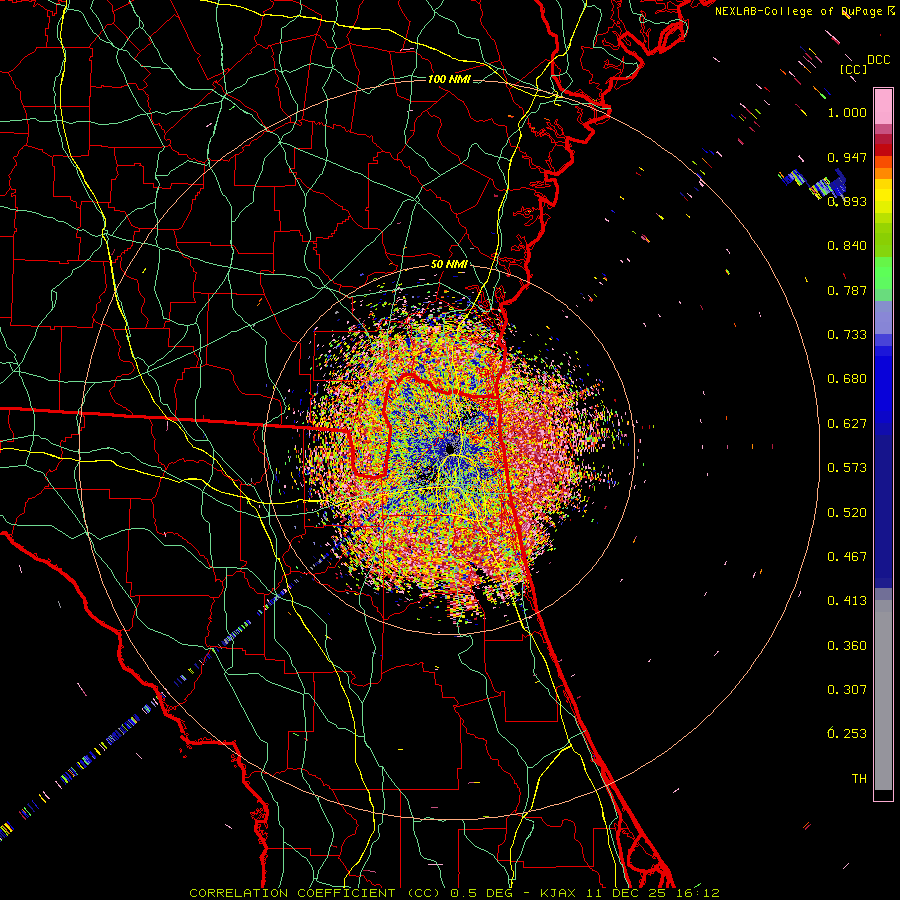Screen dimensions: 900x900
Task: Click the 0.360 value on color scale
Action: pos(847,646)
